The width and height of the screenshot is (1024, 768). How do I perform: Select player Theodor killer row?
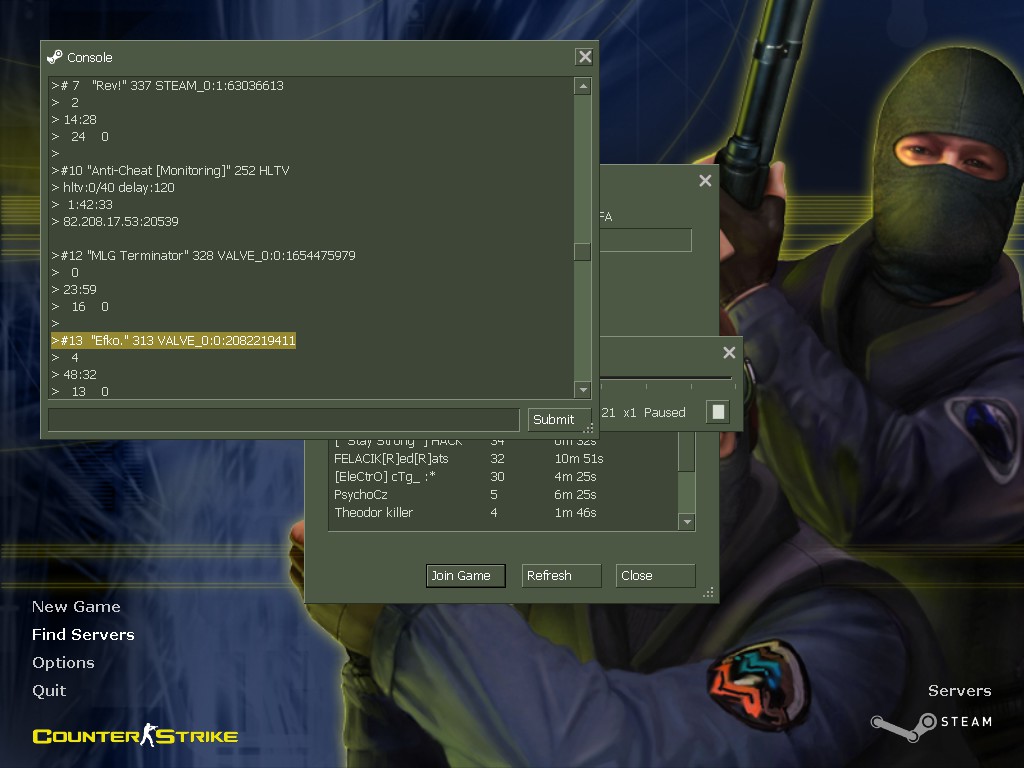pyautogui.click(x=503, y=513)
